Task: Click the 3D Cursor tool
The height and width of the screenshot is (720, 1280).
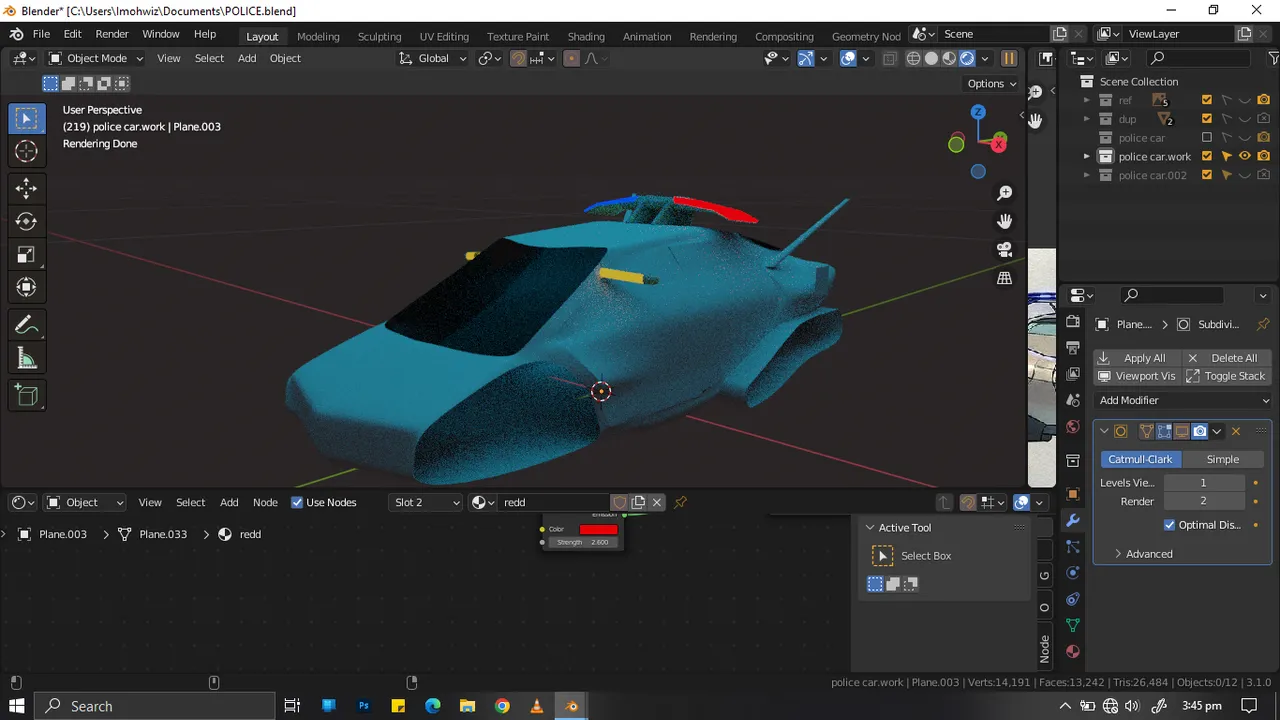Action: pyautogui.click(x=27, y=152)
